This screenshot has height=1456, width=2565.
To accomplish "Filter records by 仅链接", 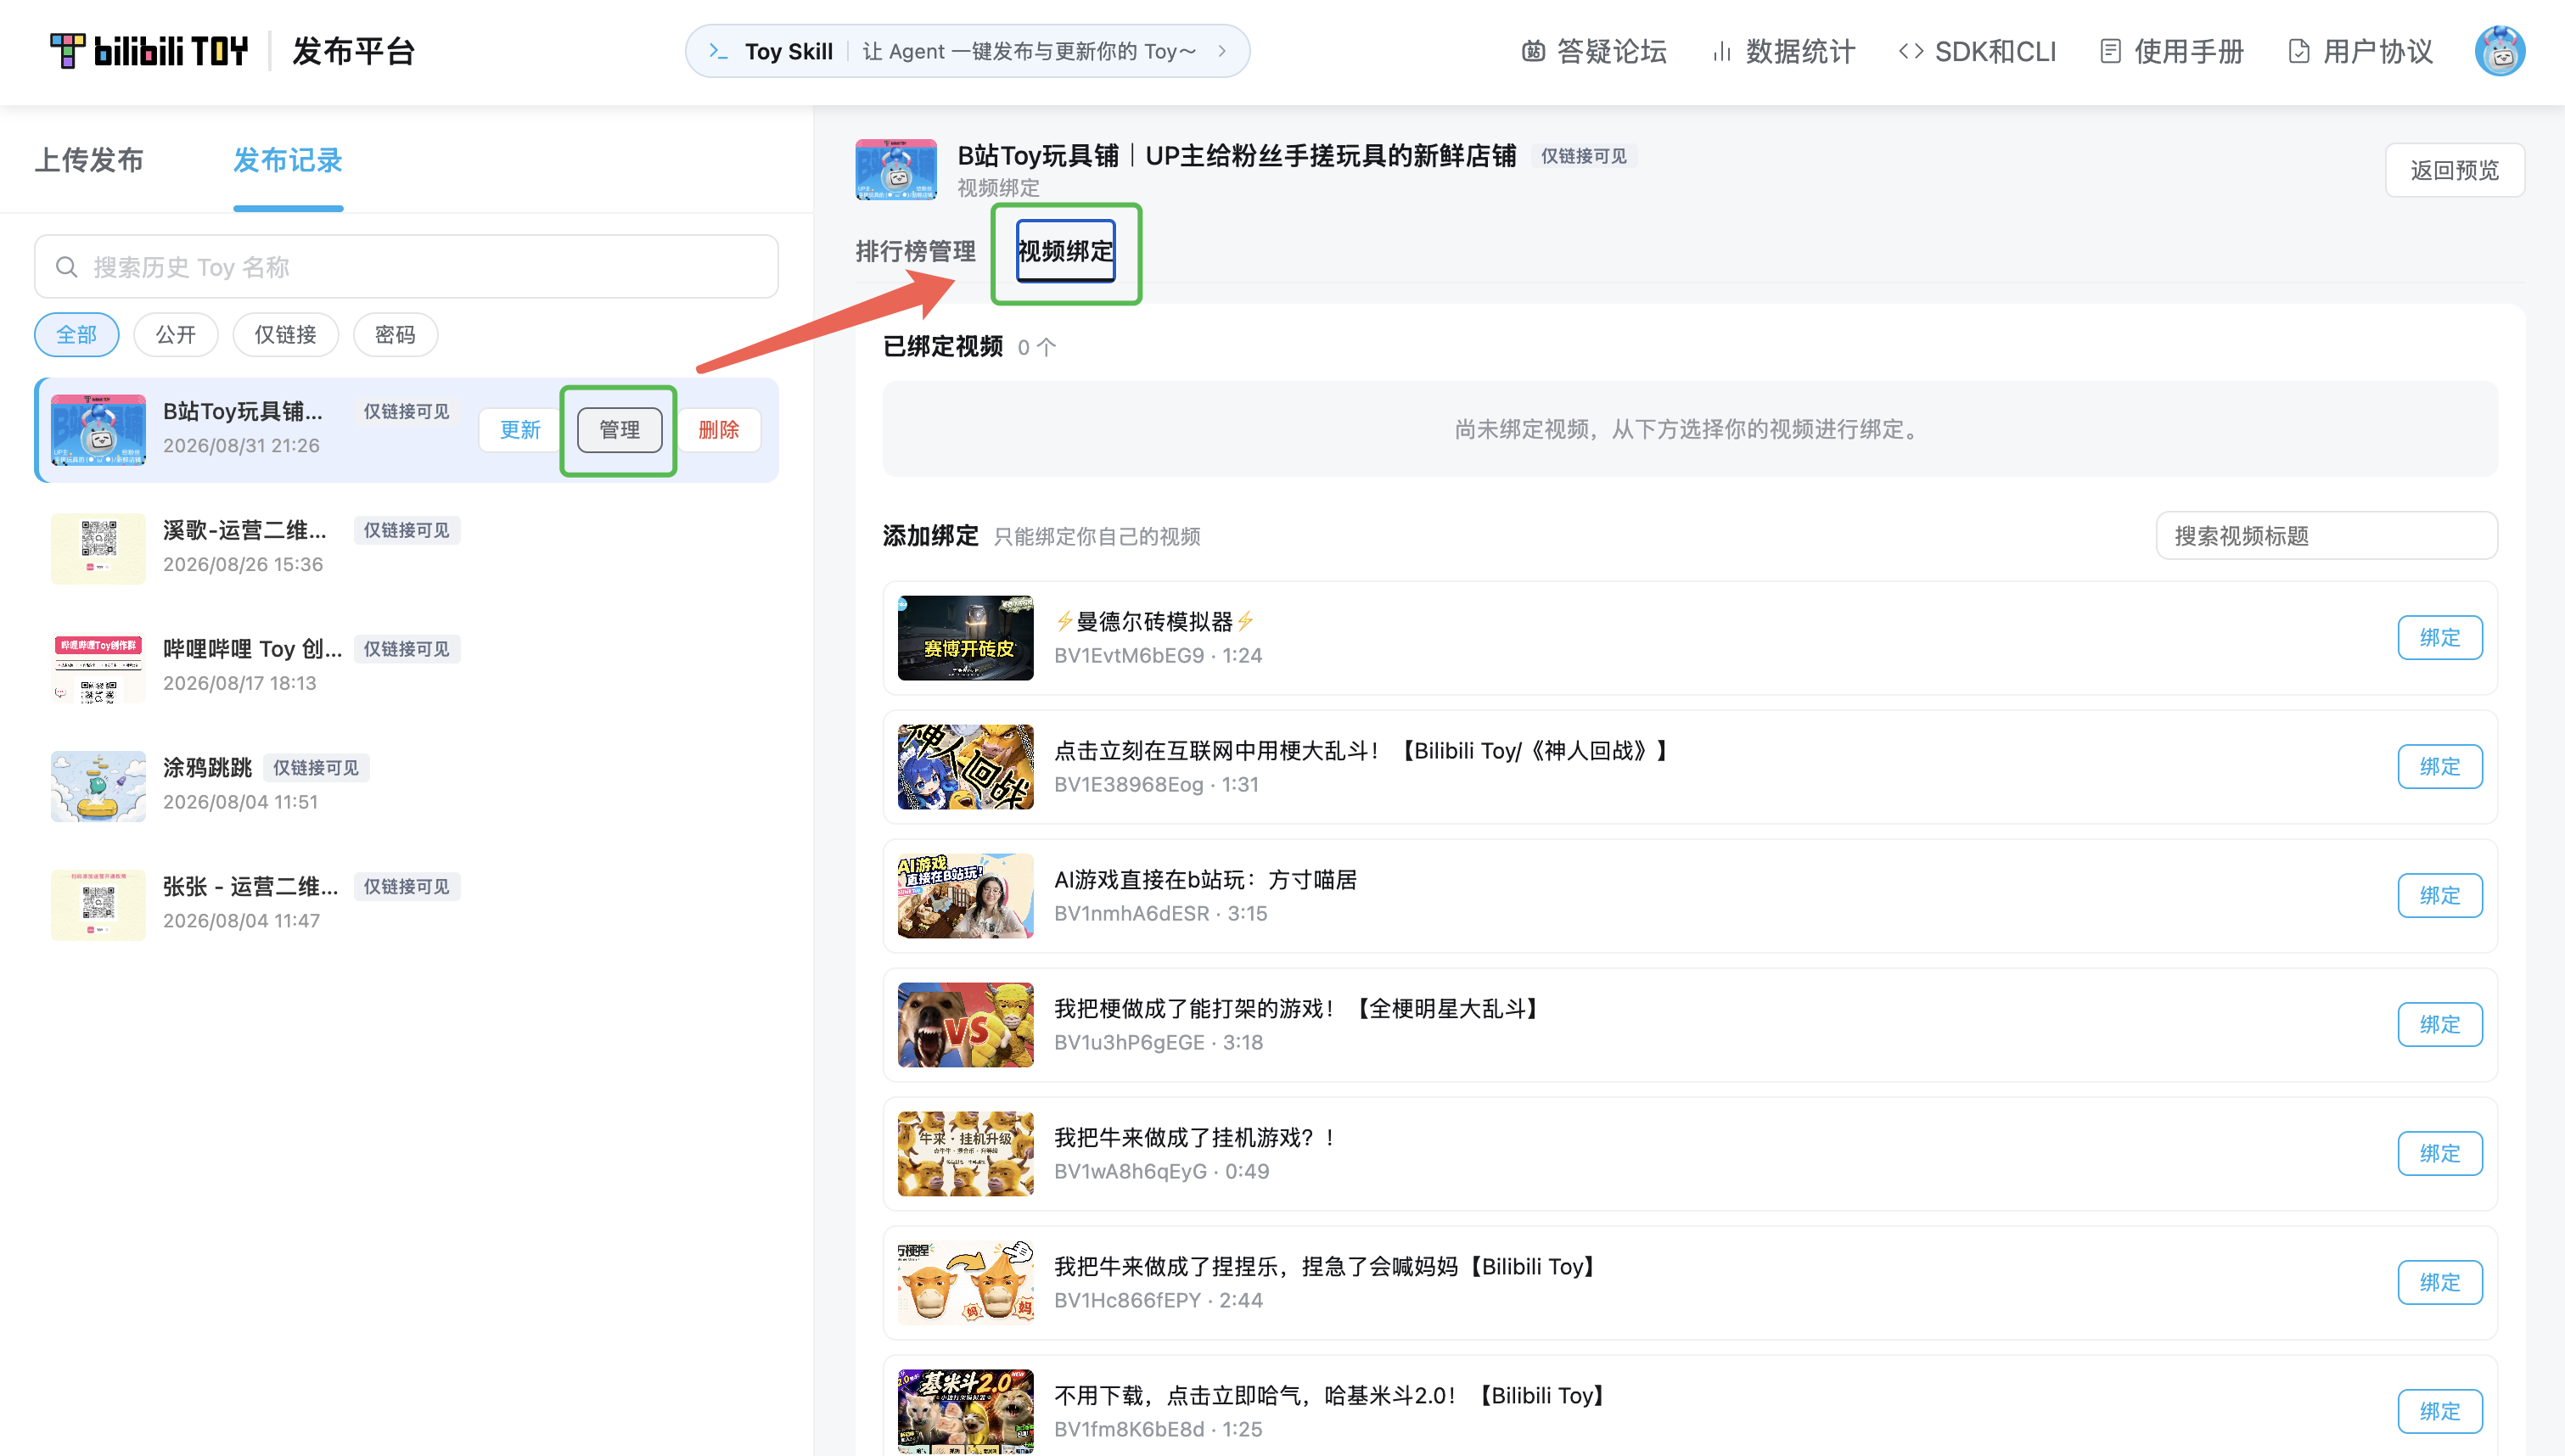I will point(285,334).
